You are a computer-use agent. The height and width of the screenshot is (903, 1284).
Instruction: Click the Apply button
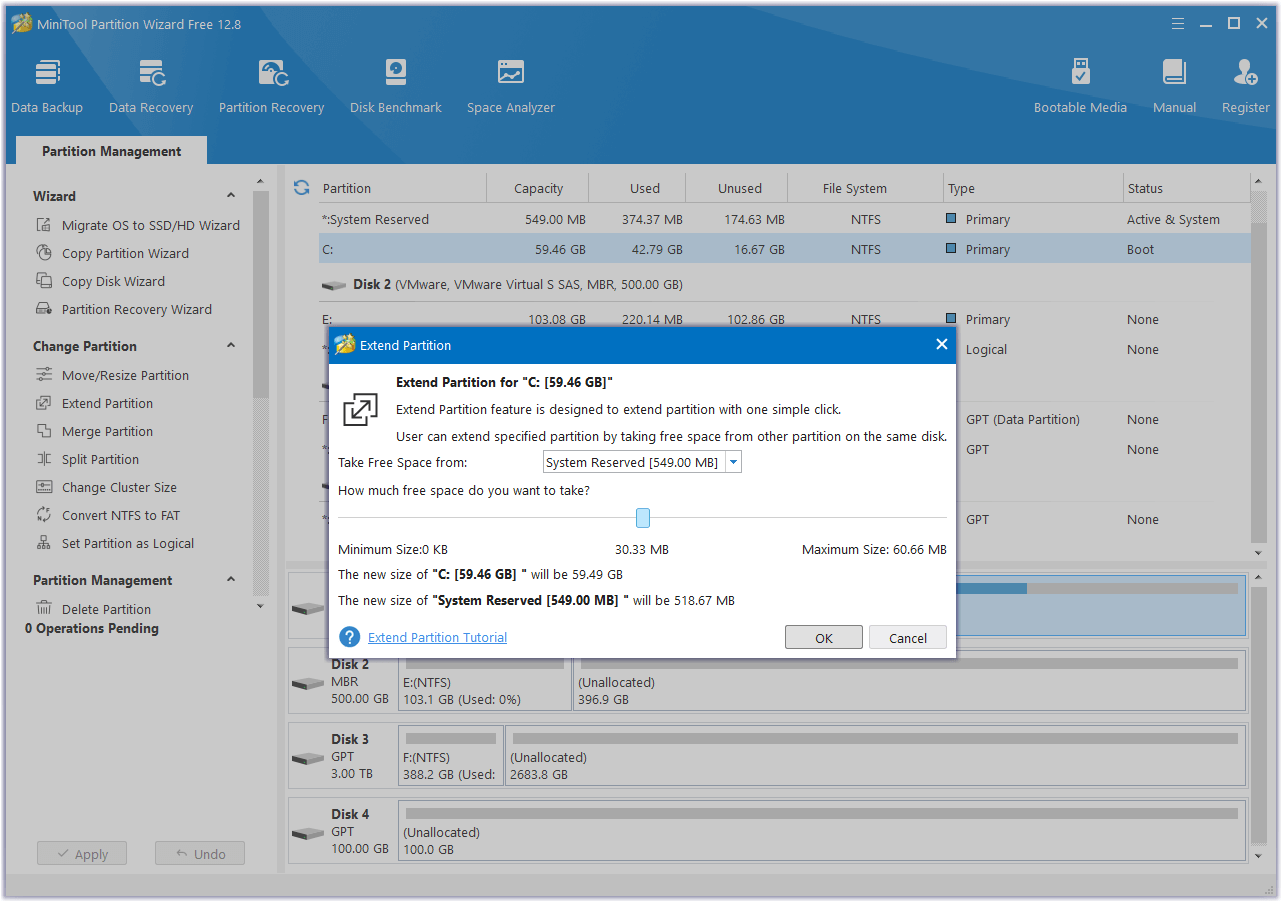pos(82,854)
